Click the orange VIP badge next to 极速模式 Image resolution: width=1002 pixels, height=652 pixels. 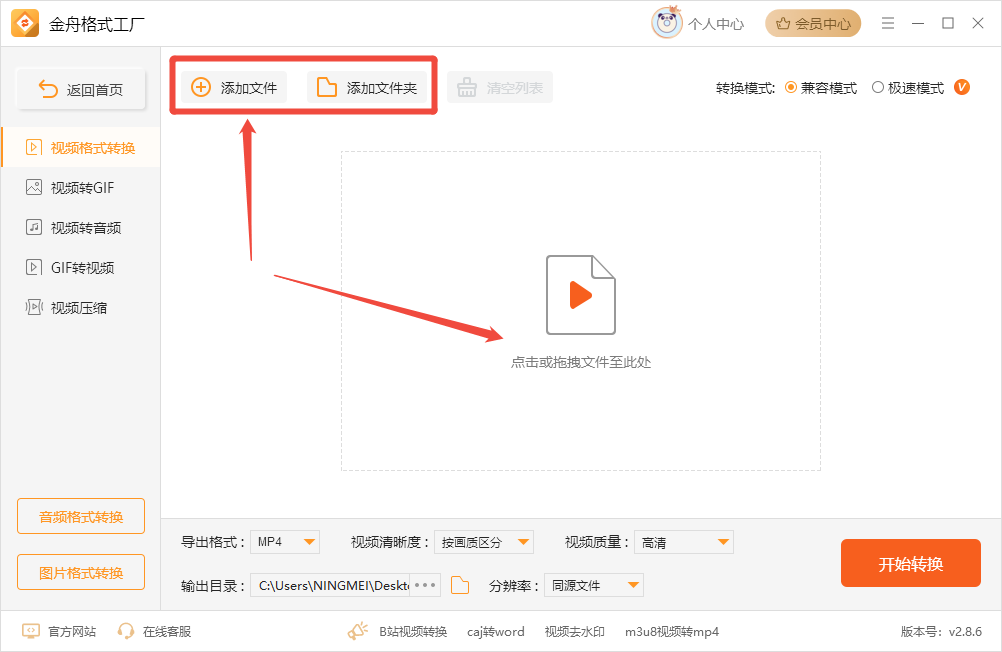tap(962, 87)
